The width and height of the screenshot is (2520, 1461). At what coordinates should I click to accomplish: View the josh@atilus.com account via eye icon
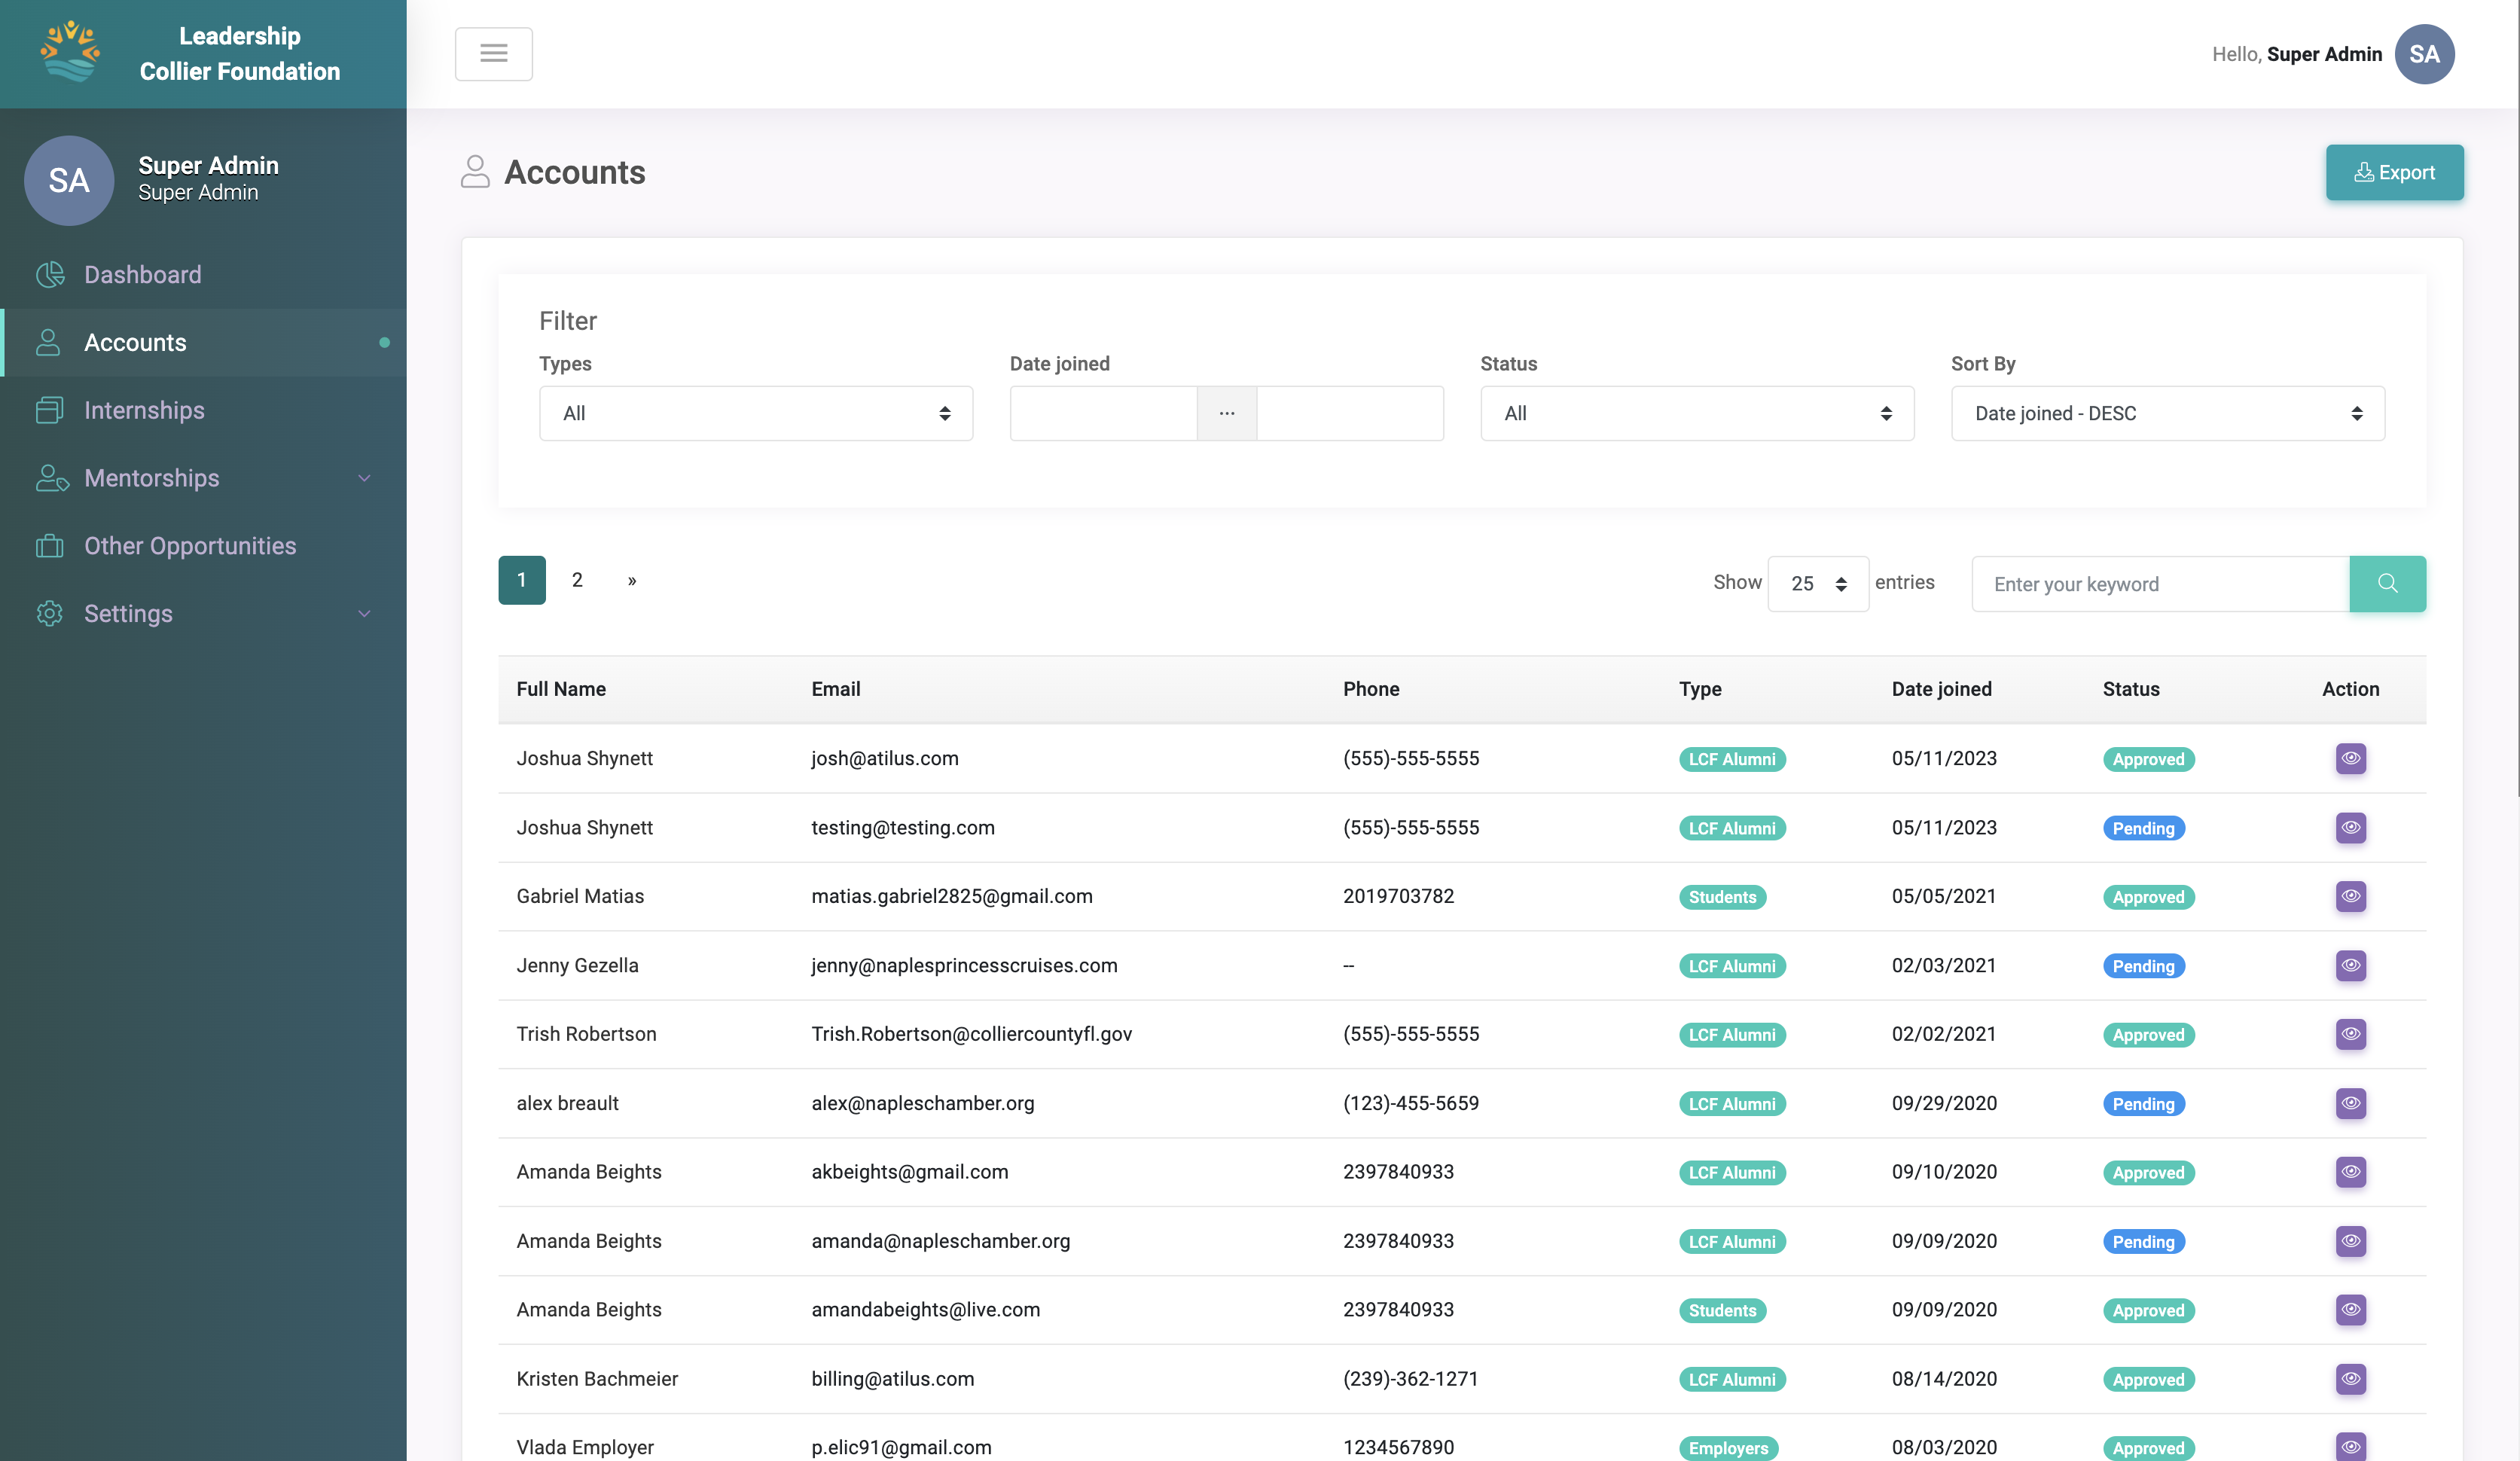pyautogui.click(x=2350, y=758)
